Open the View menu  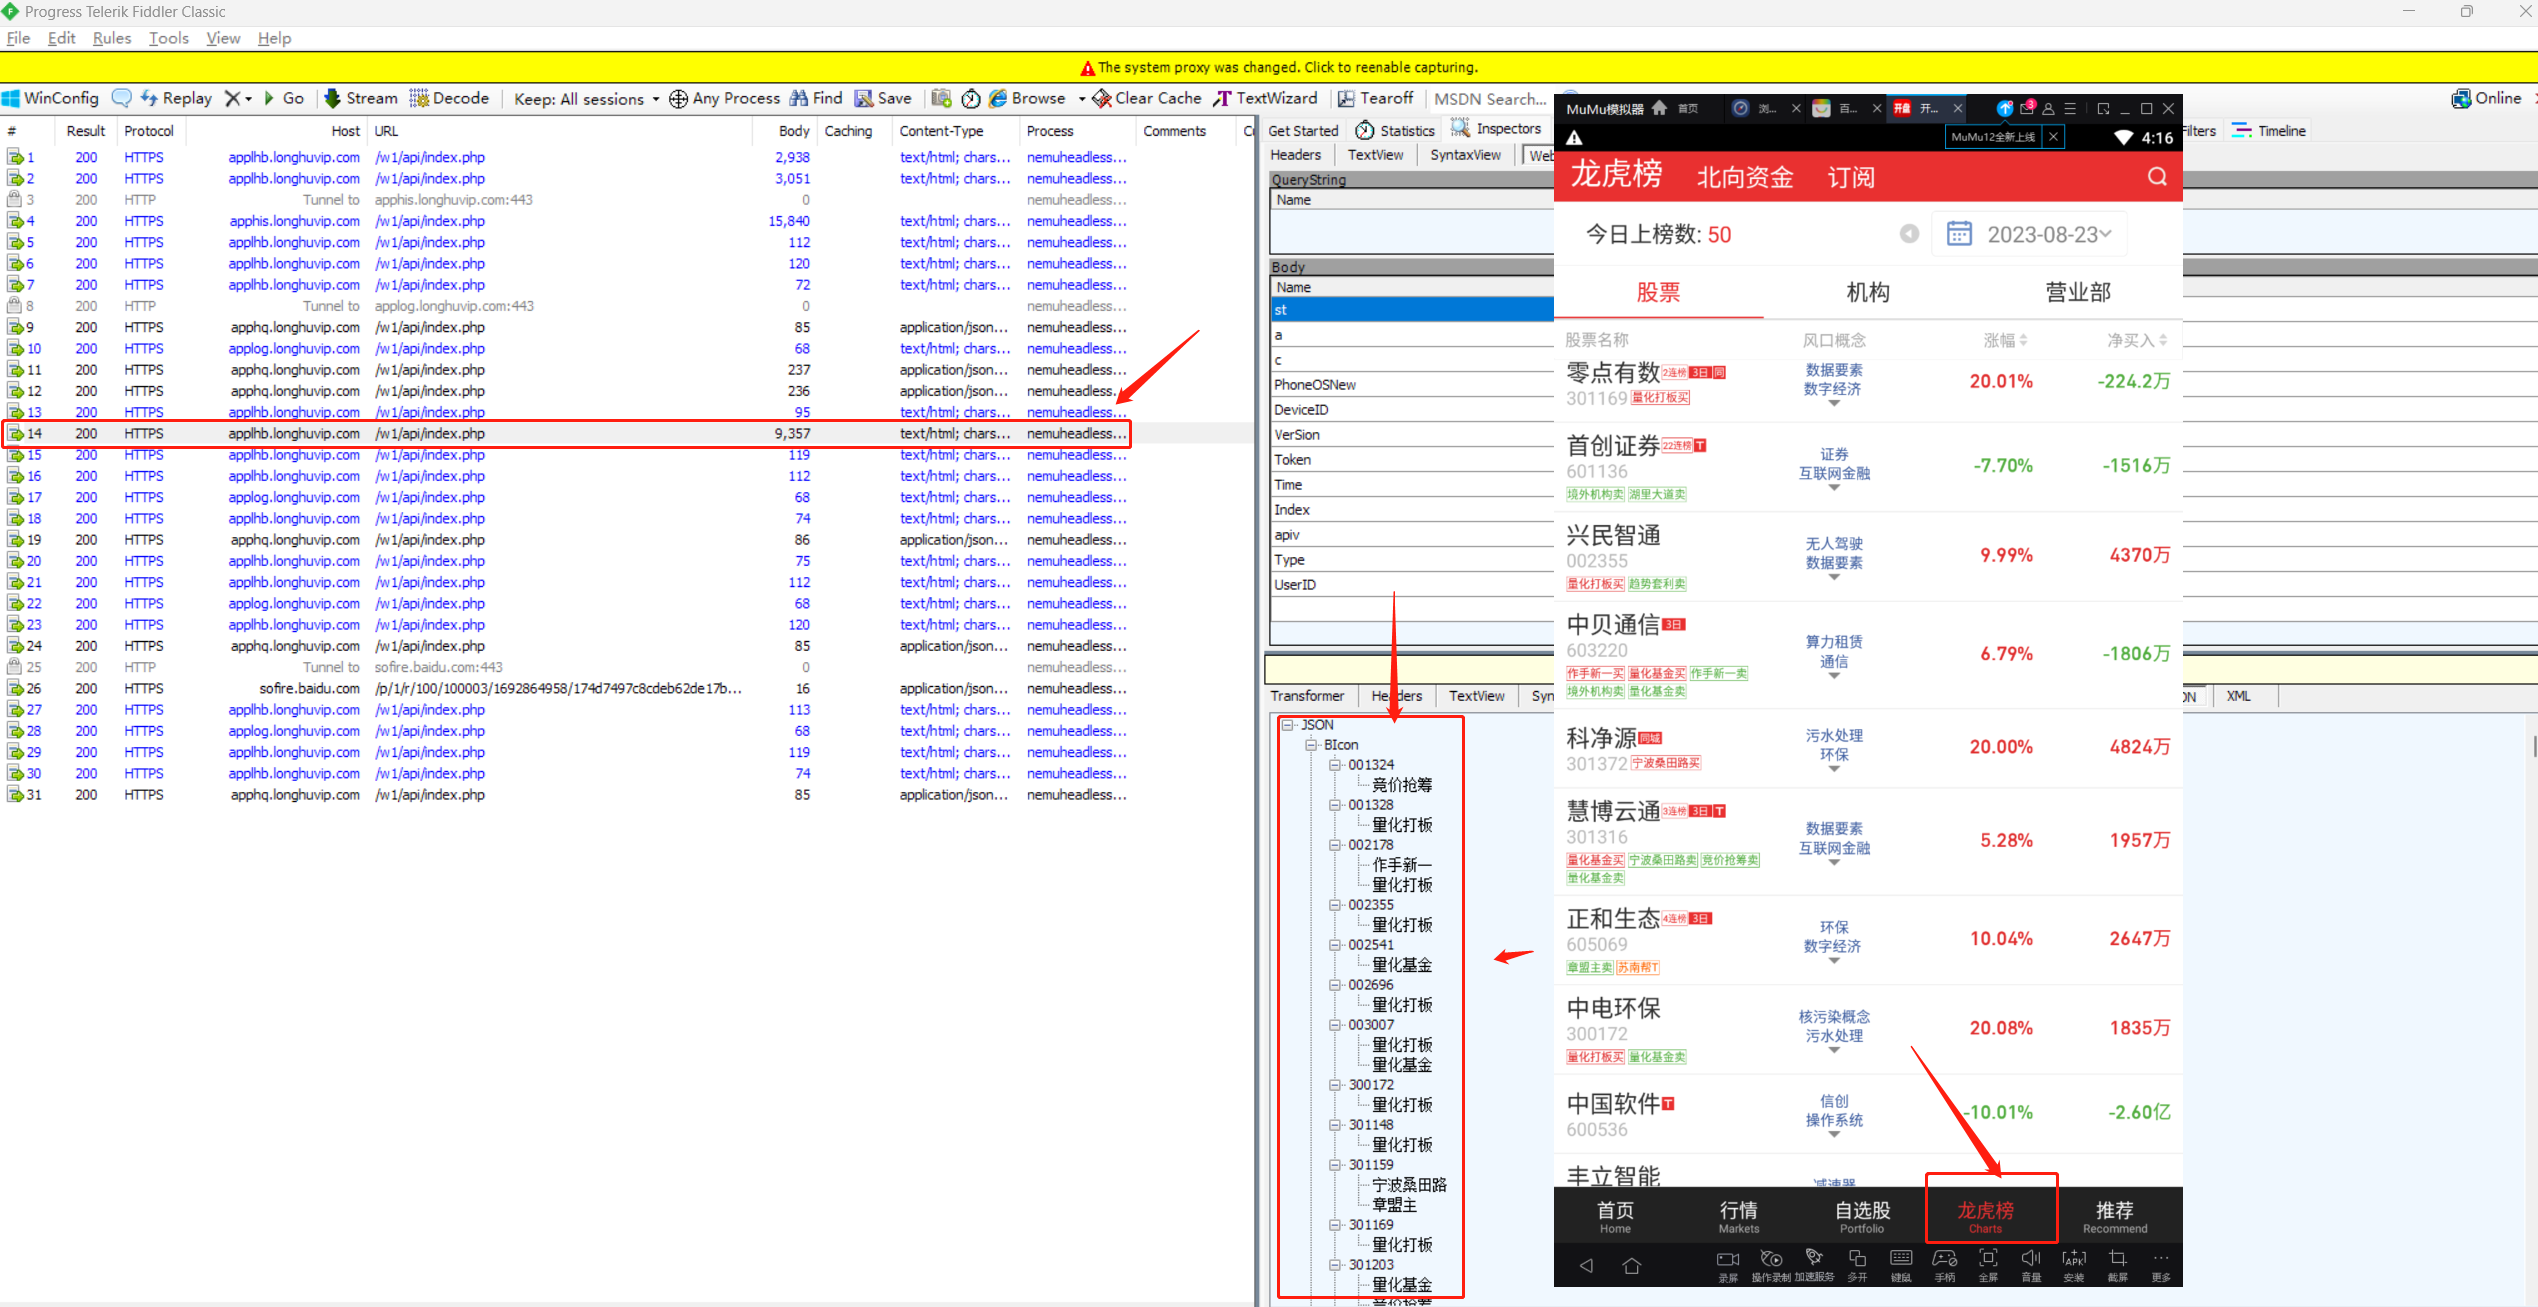223,38
